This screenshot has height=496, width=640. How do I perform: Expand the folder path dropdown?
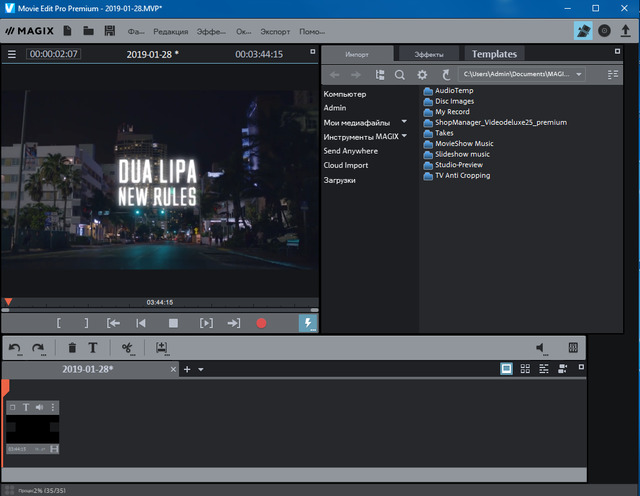click(579, 74)
